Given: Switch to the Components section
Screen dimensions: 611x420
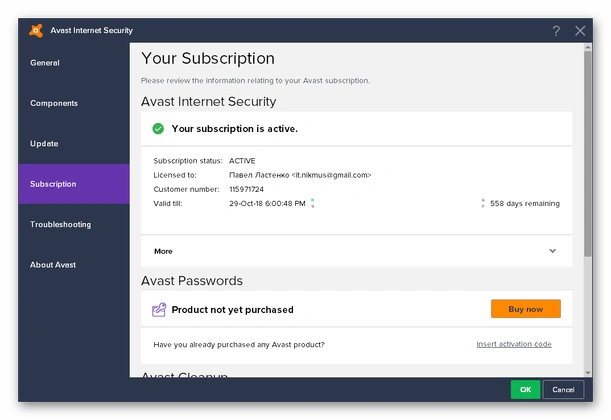Looking at the screenshot, I should point(54,103).
